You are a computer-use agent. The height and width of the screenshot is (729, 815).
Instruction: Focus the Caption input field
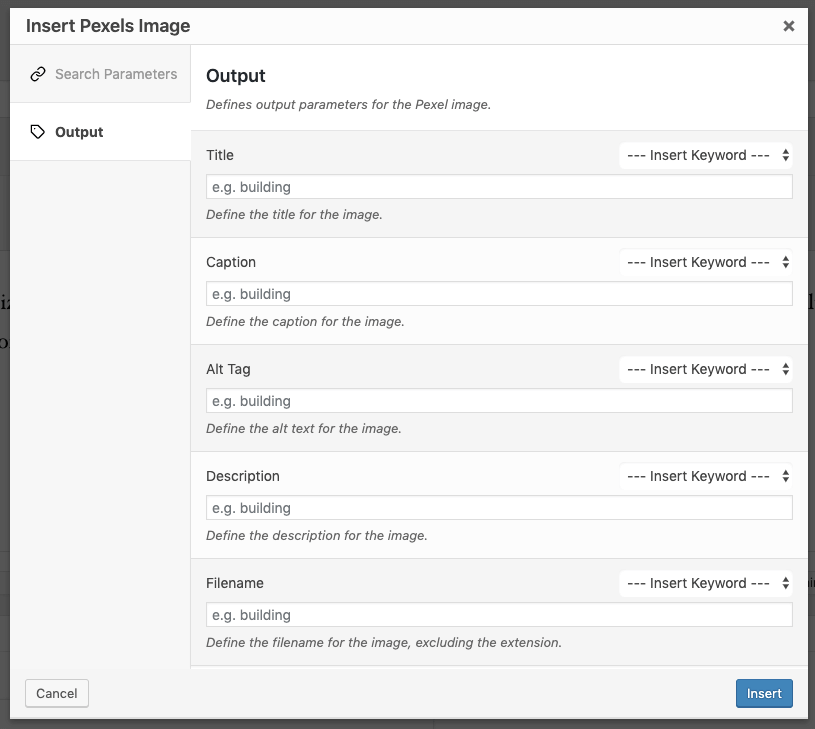(x=499, y=294)
